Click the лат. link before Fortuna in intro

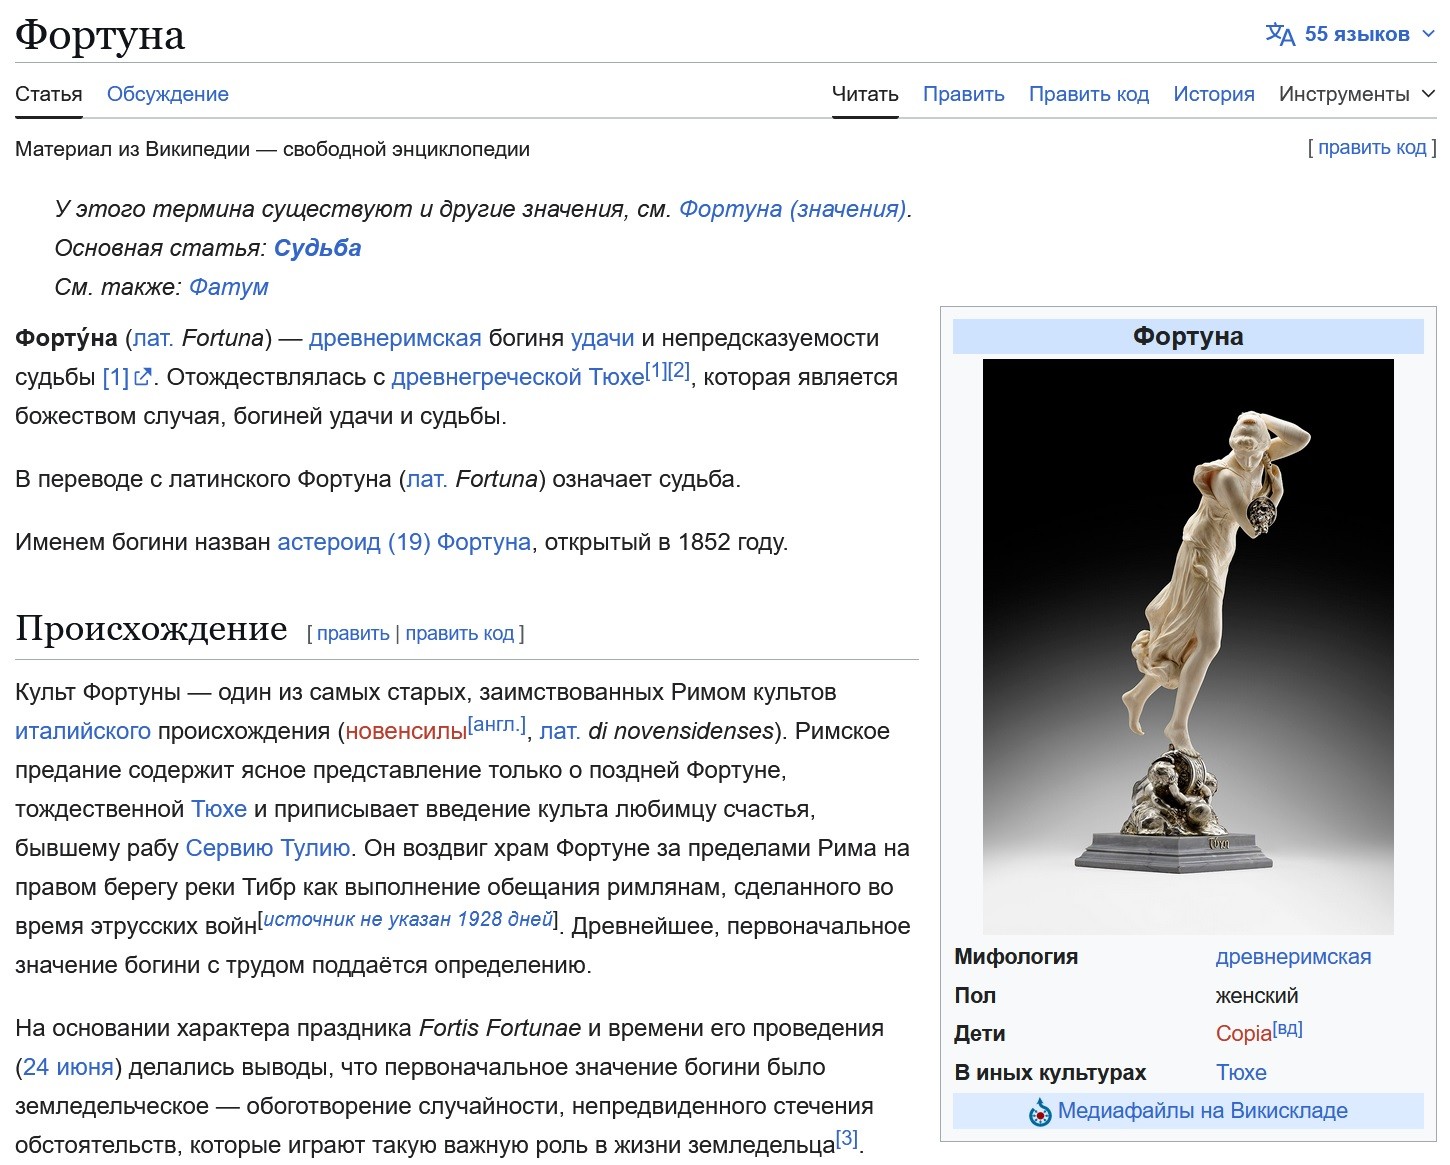[153, 338]
